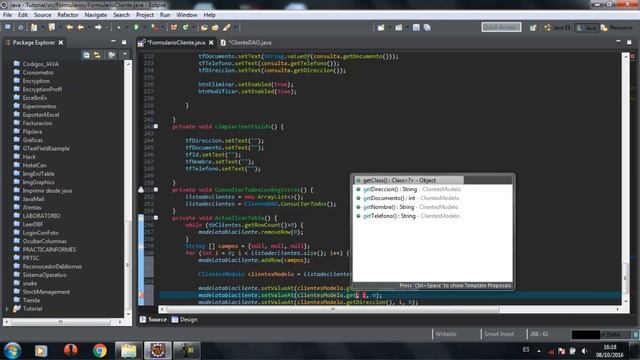Image resolution: width=640 pixels, height=360 pixels.
Task: Open the Refactor menu
Action: tap(68, 15)
